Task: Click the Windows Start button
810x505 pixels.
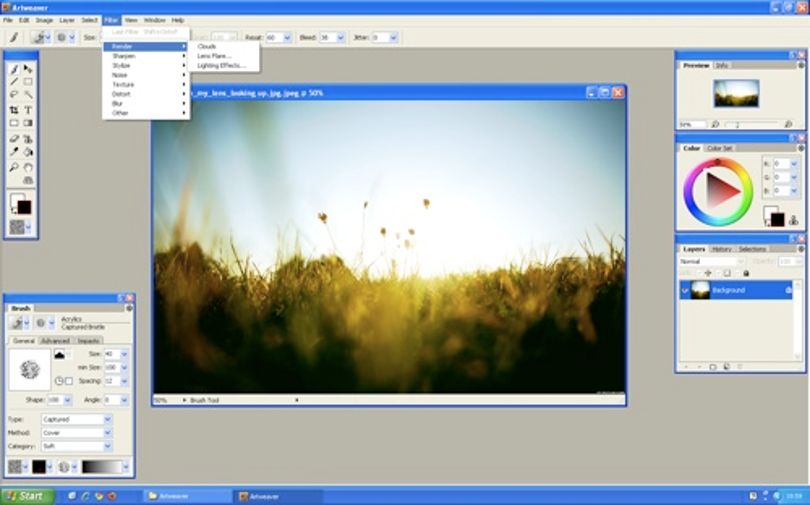Action: pos(27,496)
